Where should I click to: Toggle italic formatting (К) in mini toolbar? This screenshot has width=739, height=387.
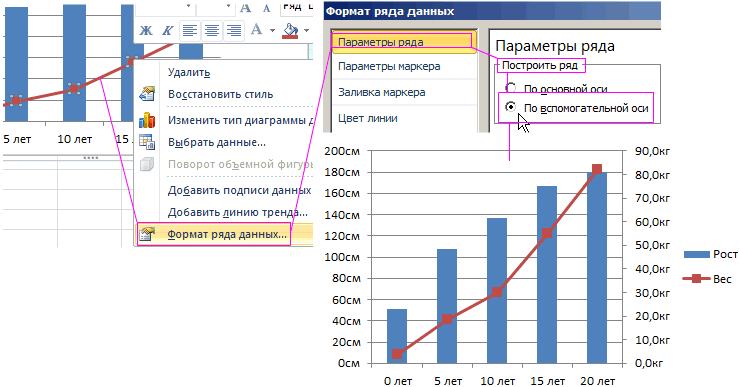click(167, 31)
